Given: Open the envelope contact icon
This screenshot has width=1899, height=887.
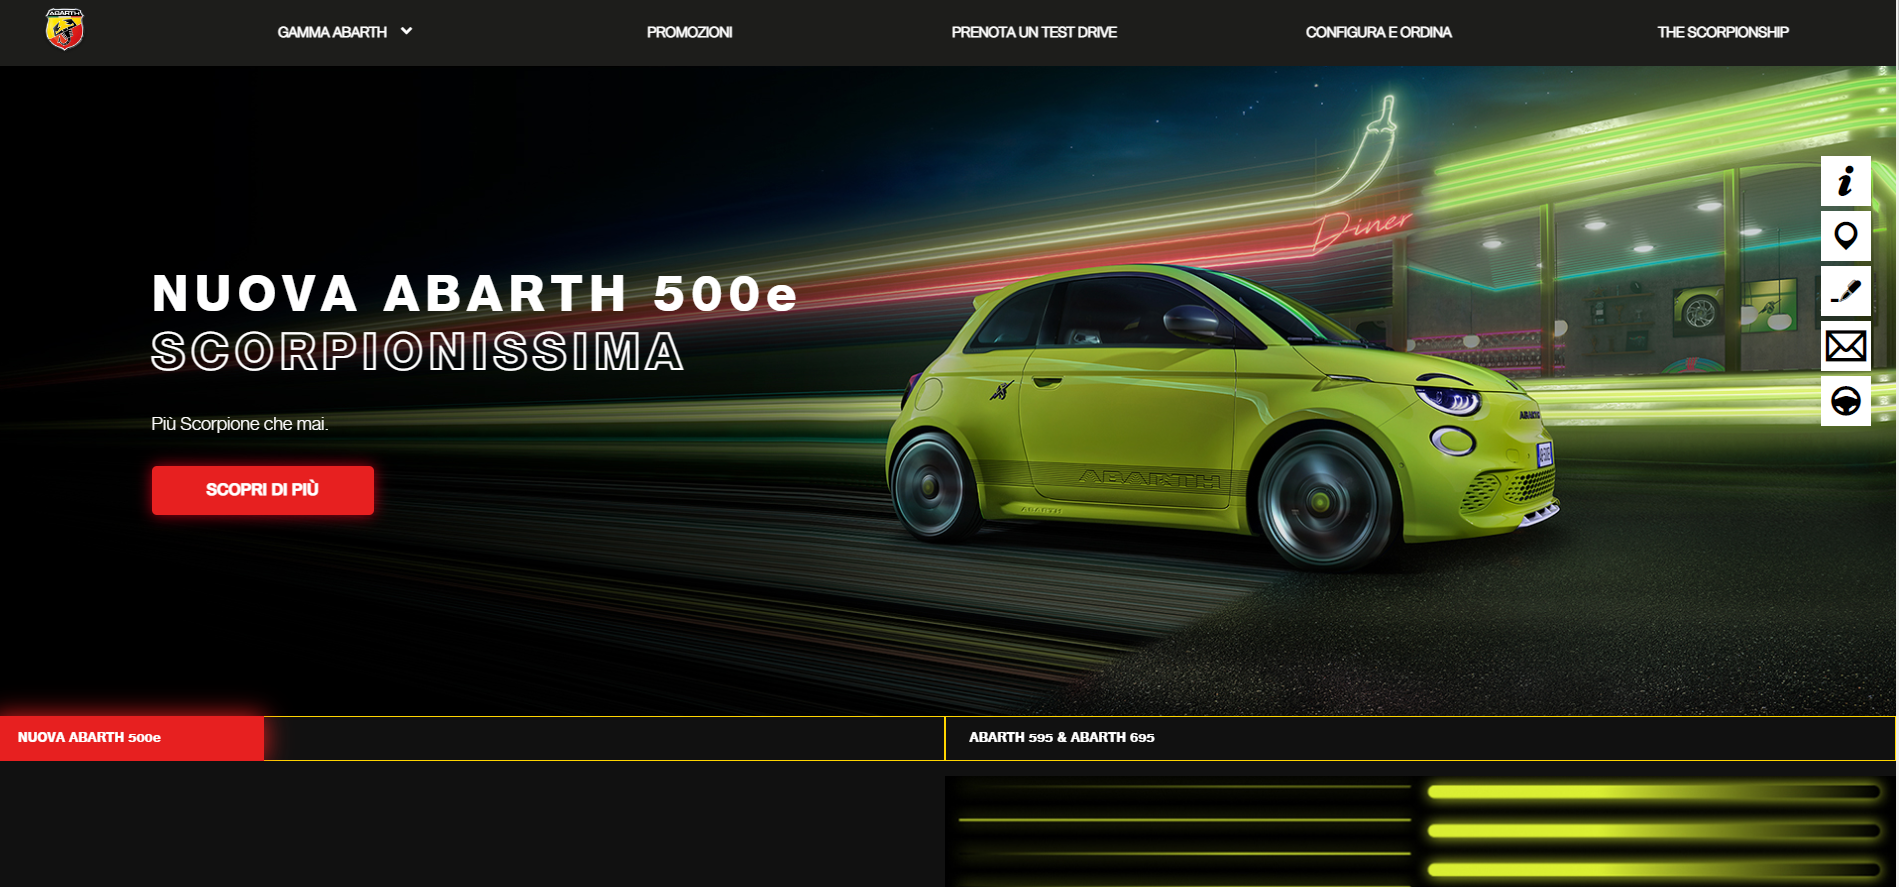Looking at the screenshot, I should point(1845,346).
